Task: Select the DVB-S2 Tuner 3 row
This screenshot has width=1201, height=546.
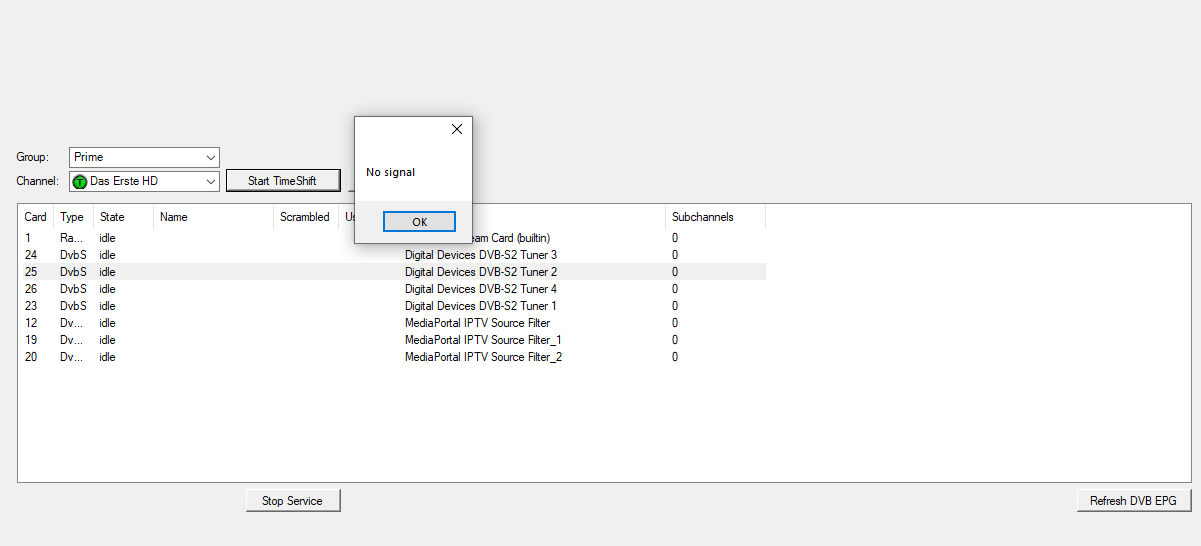Action: coord(481,255)
